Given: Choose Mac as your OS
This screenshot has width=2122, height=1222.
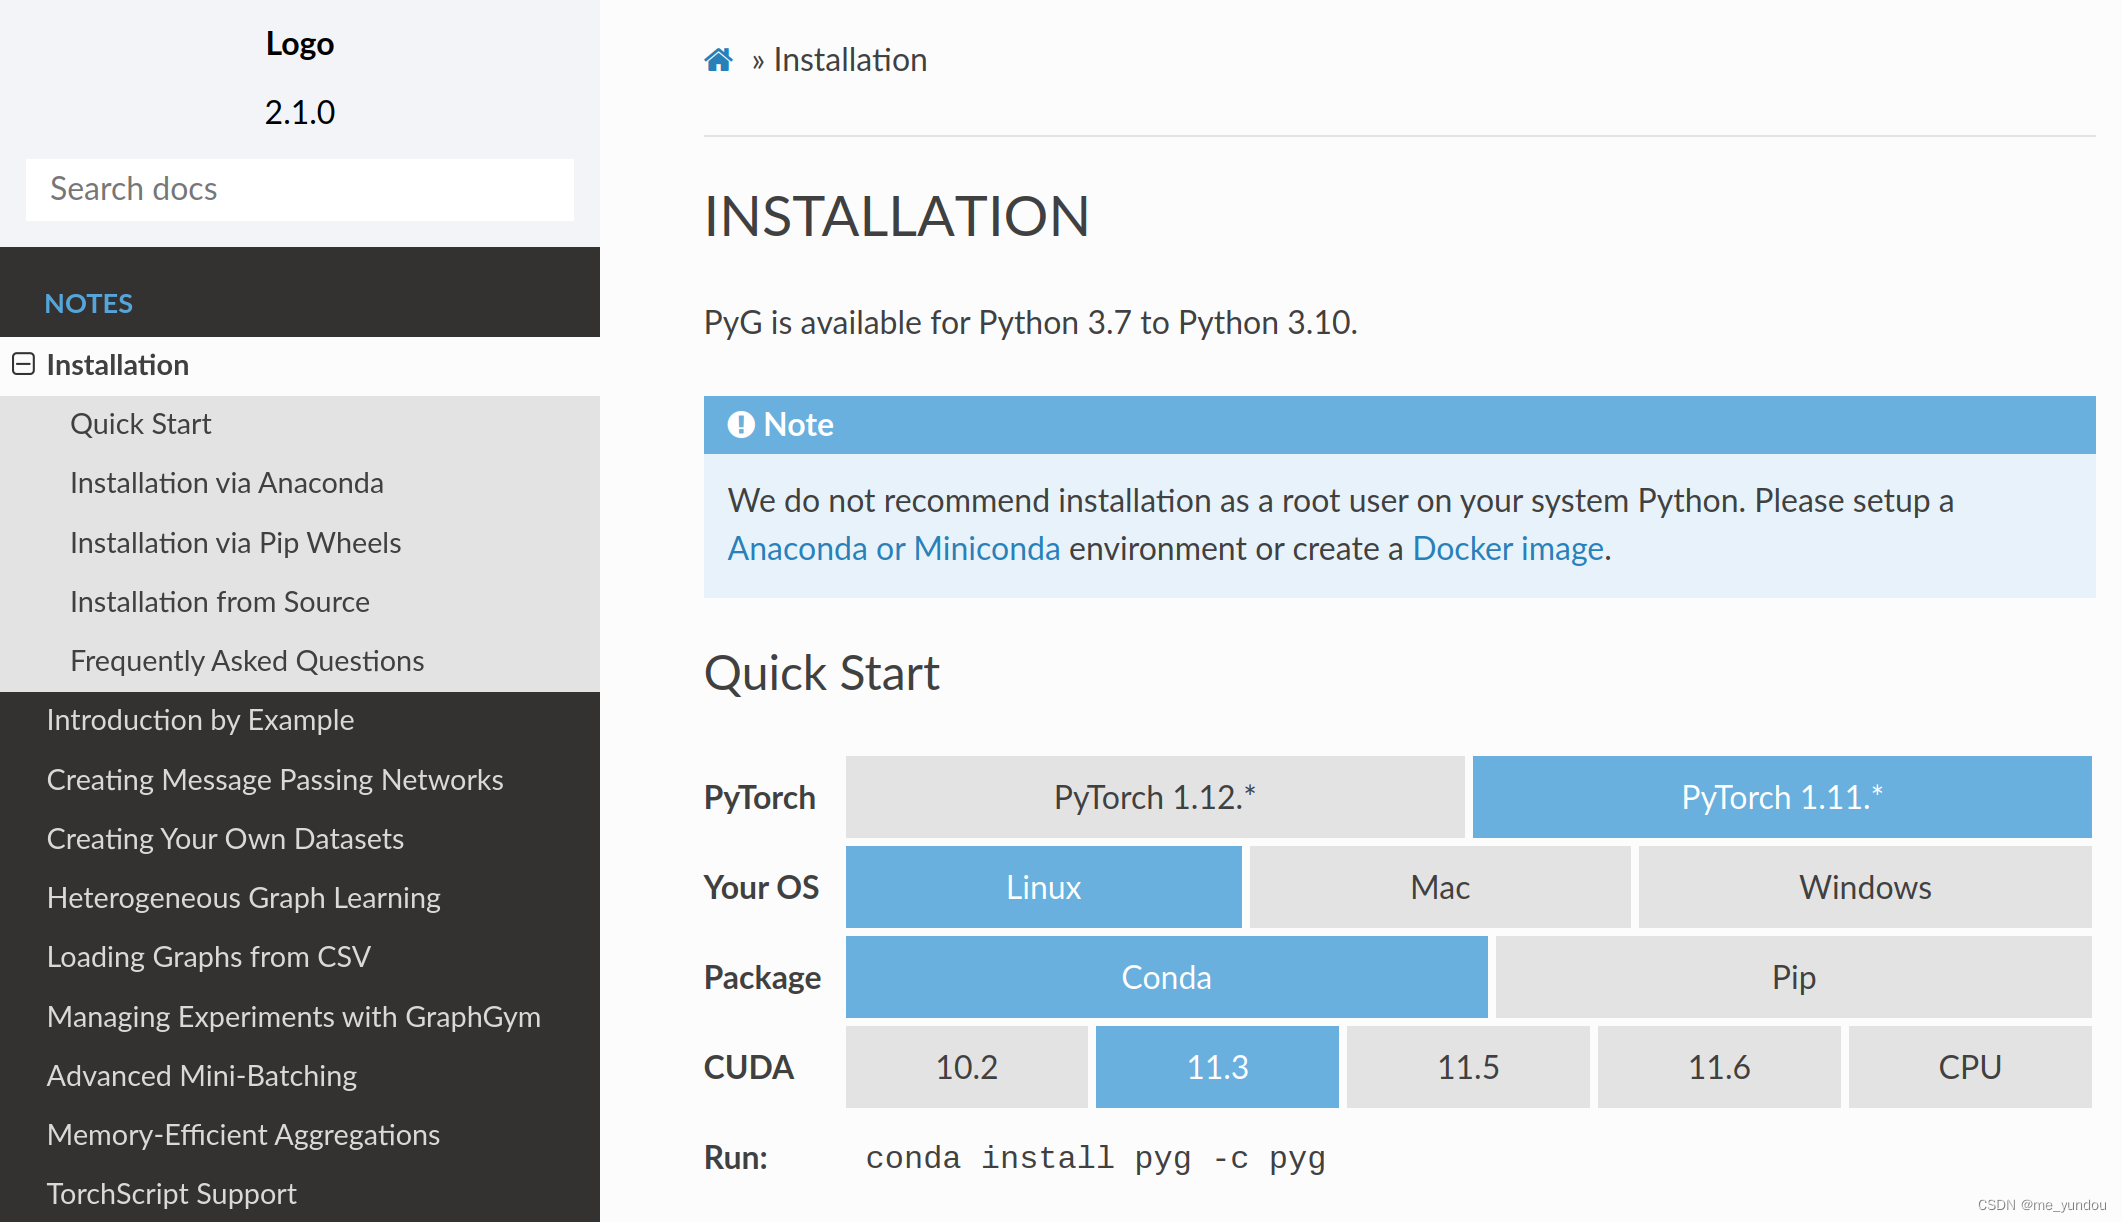Looking at the screenshot, I should (1439, 887).
